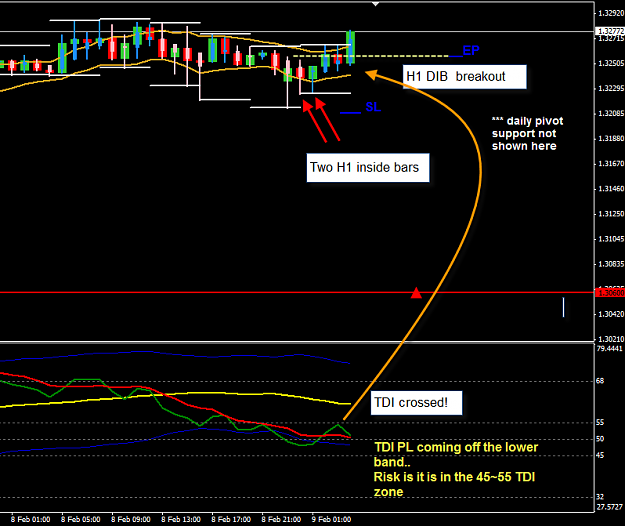The width and height of the screenshot is (625, 526).
Task: Click the 'H1 DIB breakout' text label
Action: pos(464,77)
